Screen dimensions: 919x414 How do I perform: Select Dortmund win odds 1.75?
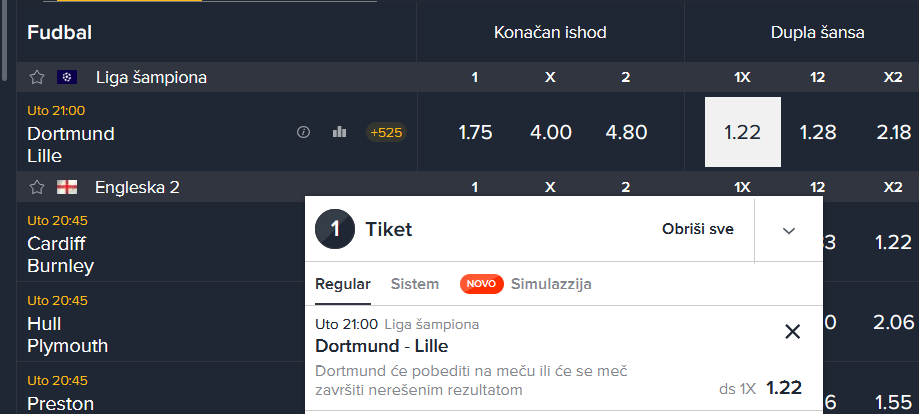point(475,132)
